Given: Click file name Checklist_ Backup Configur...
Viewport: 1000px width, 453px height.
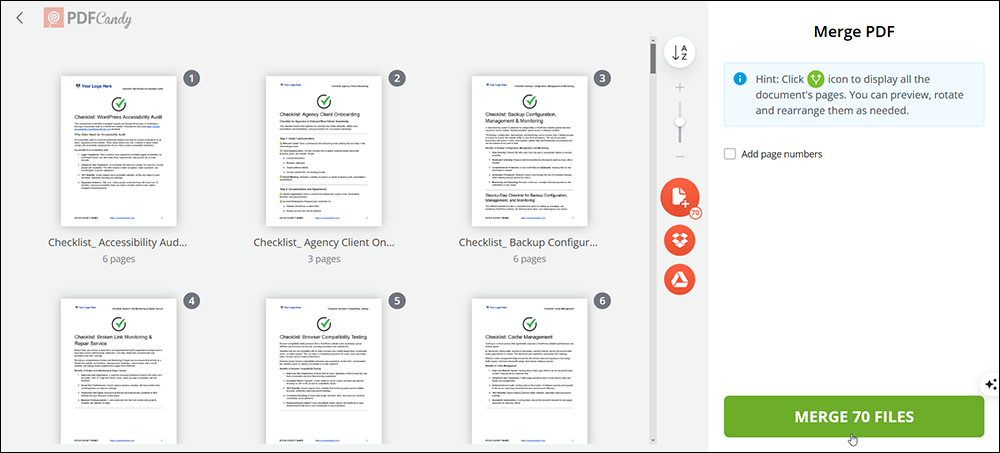Looking at the screenshot, I should tap(529, 242).
